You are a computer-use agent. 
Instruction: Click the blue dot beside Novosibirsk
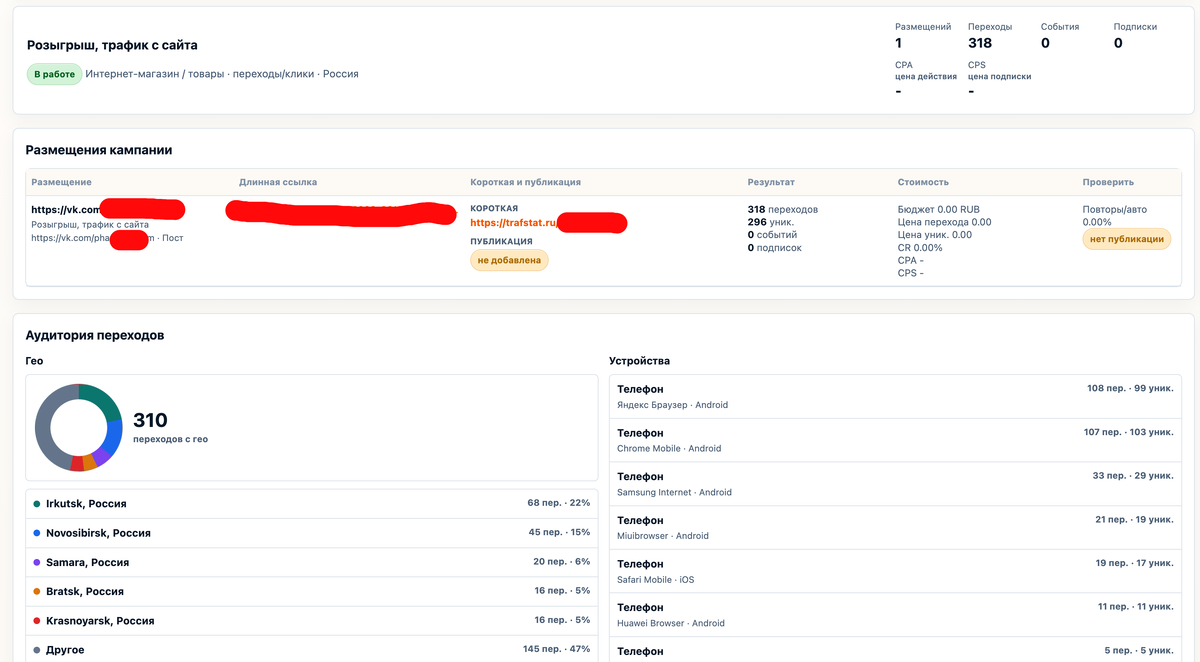(x=37, y=533)
